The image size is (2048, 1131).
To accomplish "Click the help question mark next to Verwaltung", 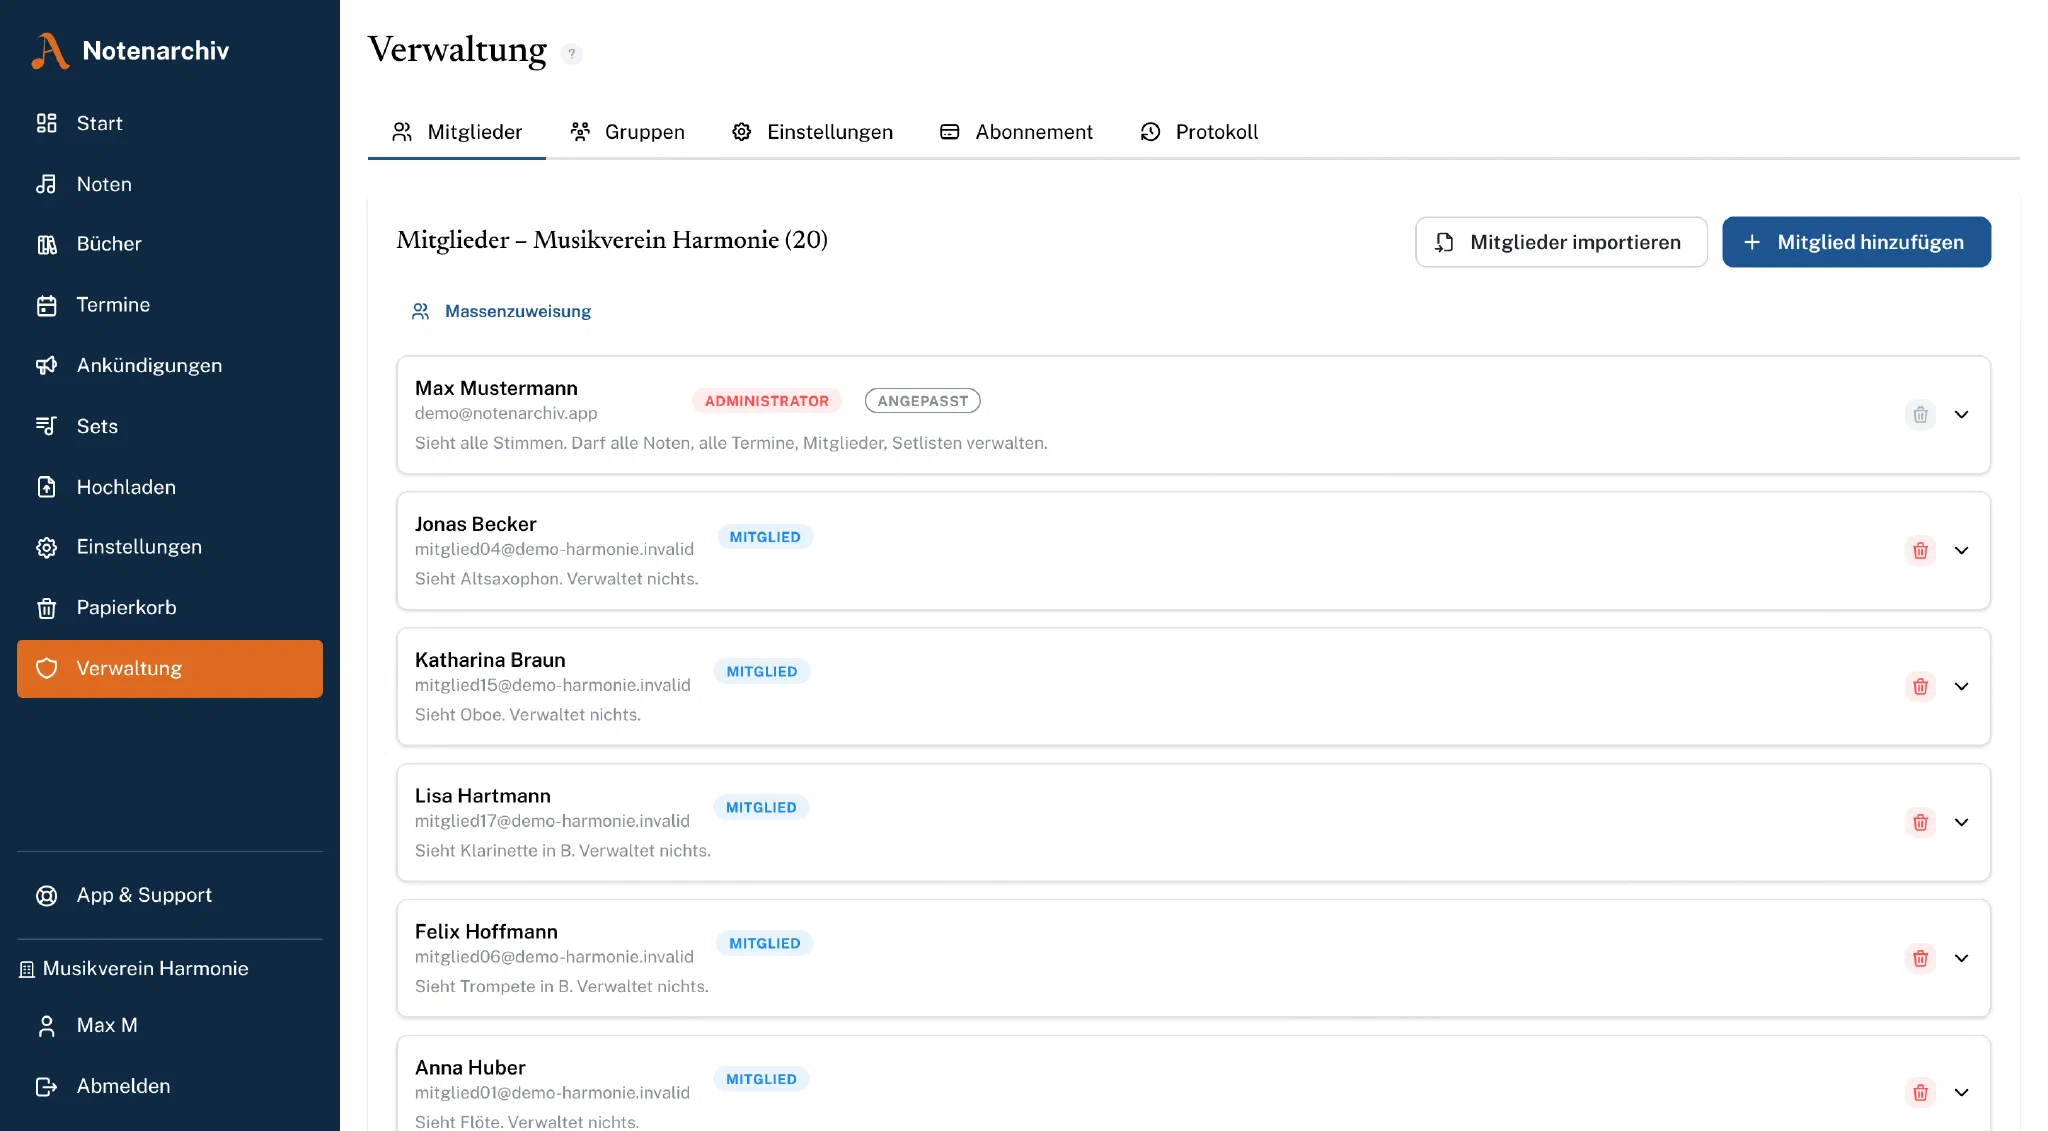I will [x=571, y=54].
